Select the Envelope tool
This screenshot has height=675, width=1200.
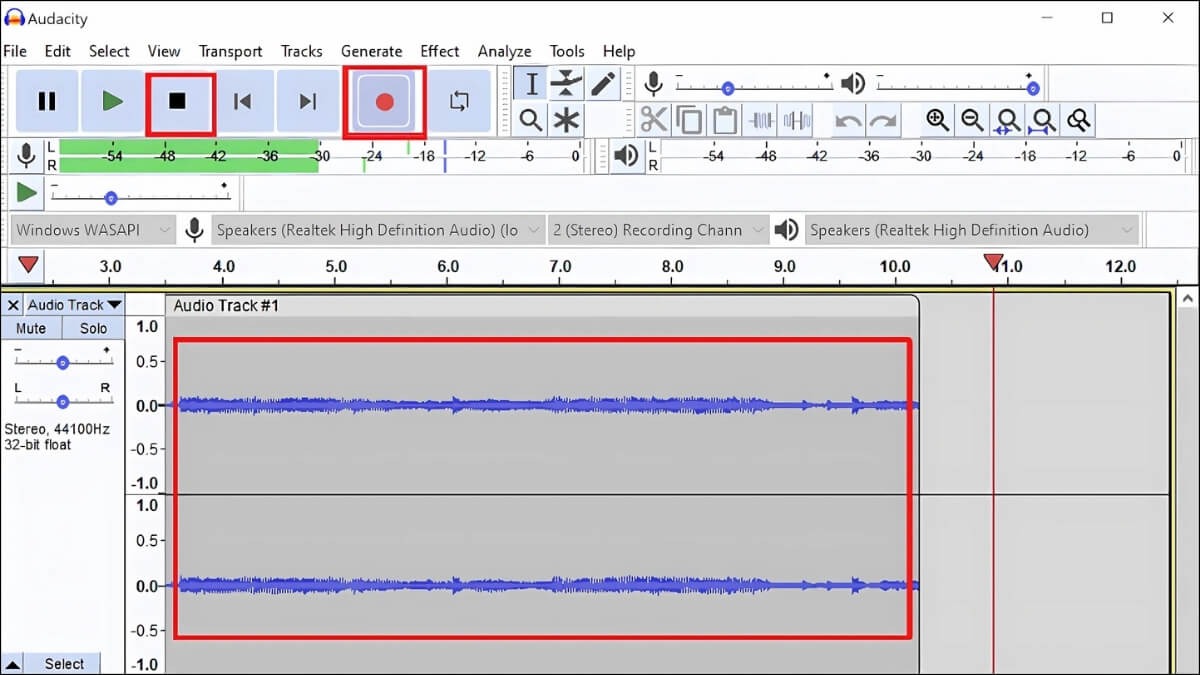point(567,84)
